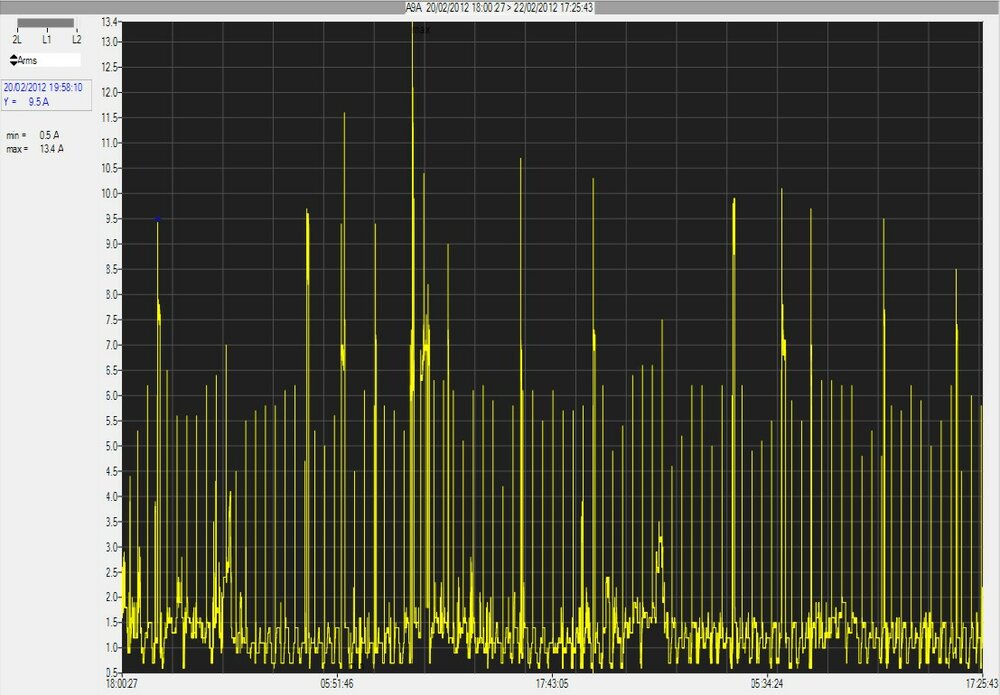Click the cursor timestamp 20/02/2012 19:58:10
The image size is (1000, 695).
coord(43,88)
